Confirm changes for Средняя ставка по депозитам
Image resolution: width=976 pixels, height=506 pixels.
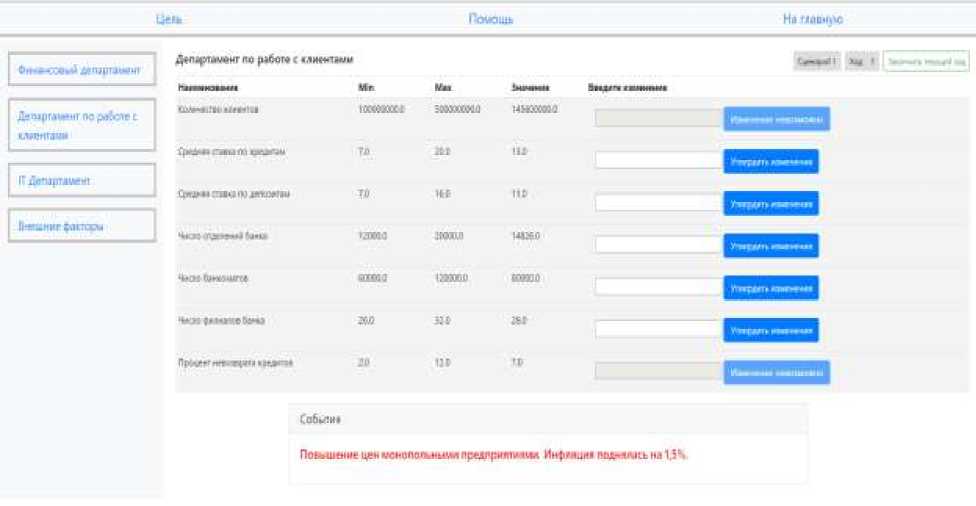(x=769, y=204)
